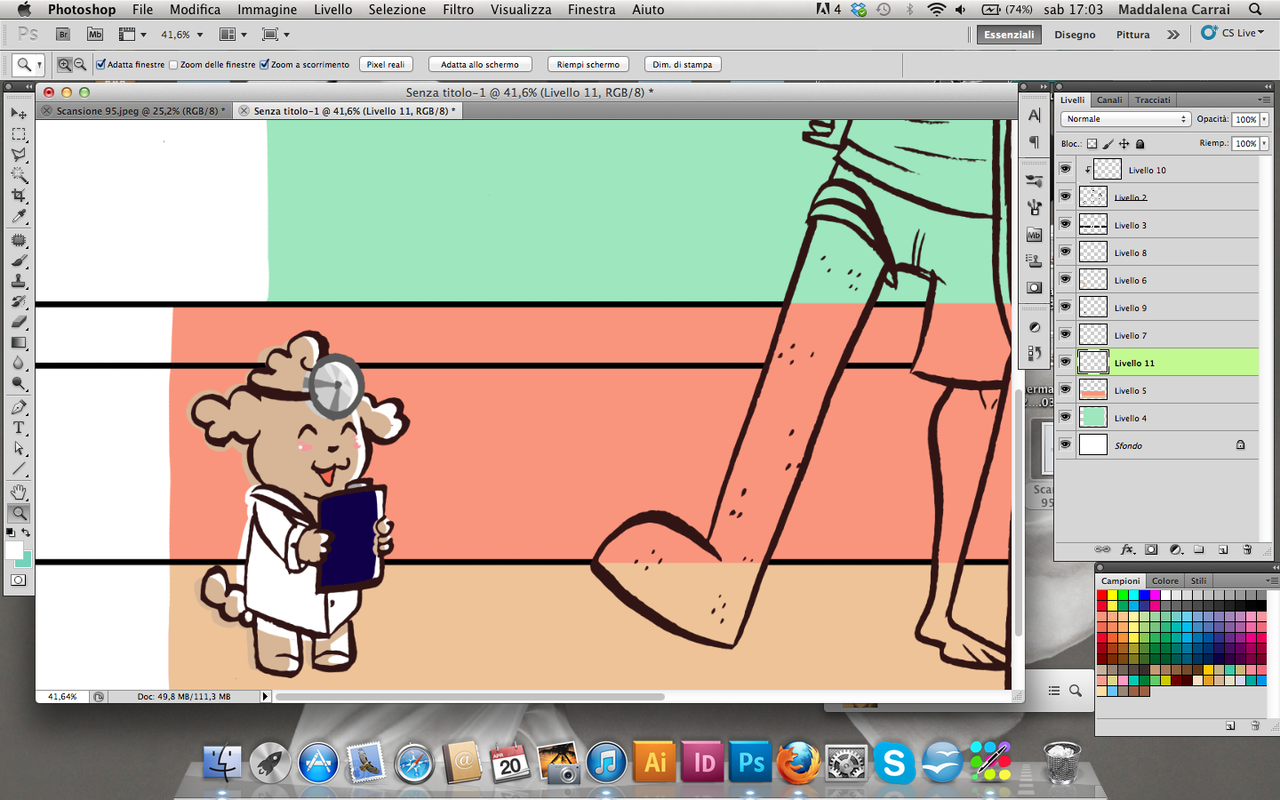Select the Clone Stamp tool

point(19,281)
